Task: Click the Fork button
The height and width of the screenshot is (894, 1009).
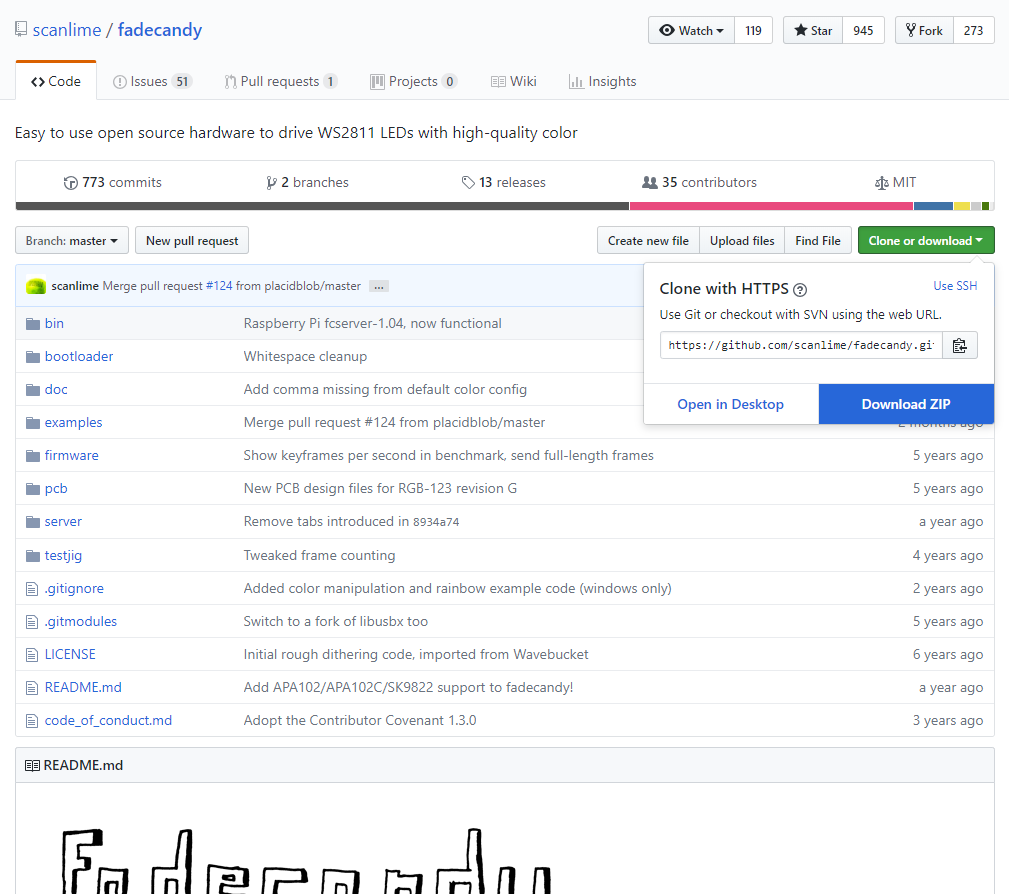Action: (924, 30)
